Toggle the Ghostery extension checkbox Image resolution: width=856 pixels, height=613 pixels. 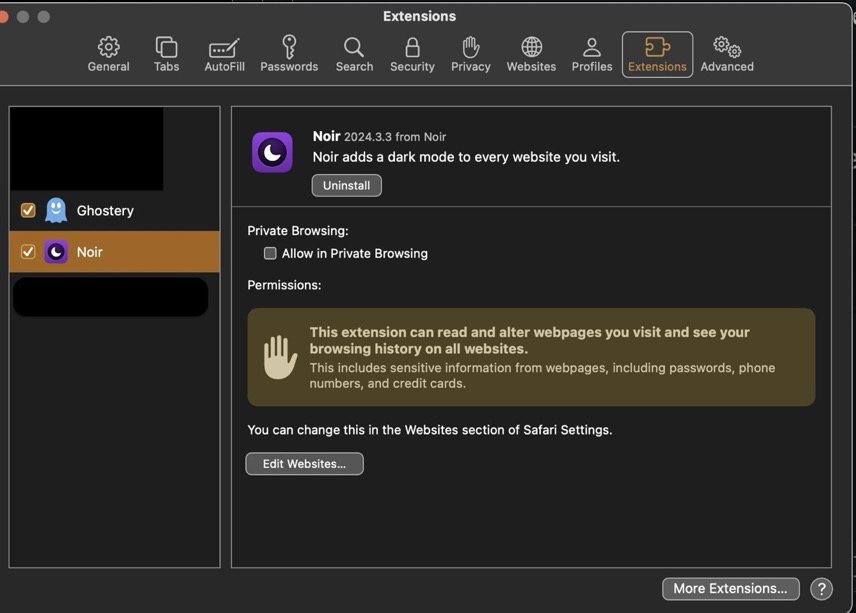pos(28,210)
